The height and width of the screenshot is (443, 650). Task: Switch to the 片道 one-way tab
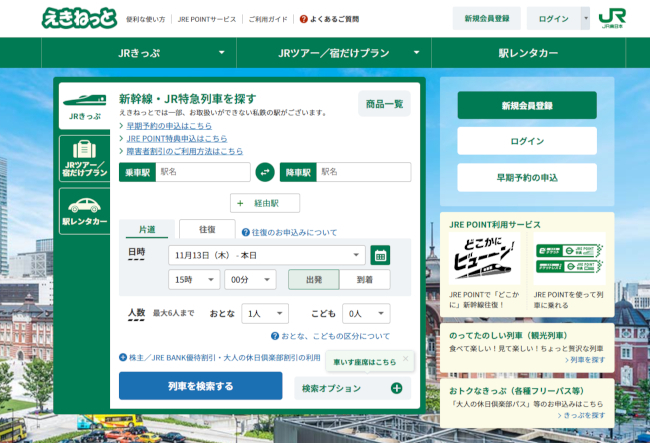point(148,230)
